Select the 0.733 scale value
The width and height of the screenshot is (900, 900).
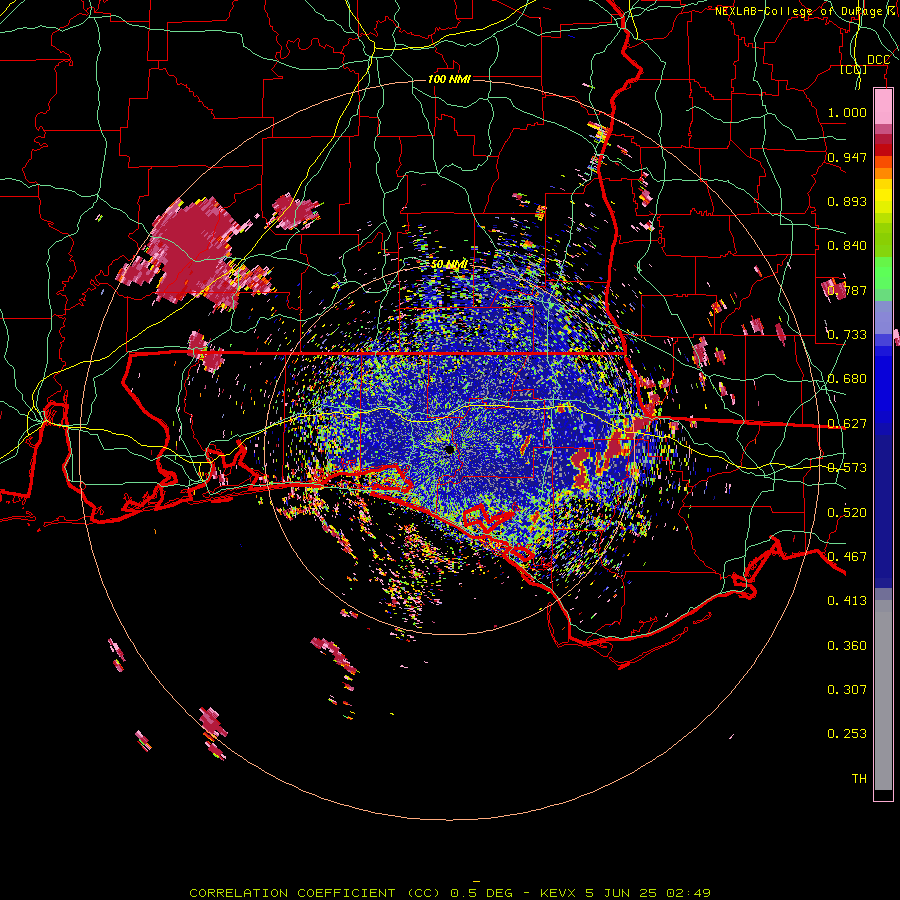coord(847,334)
